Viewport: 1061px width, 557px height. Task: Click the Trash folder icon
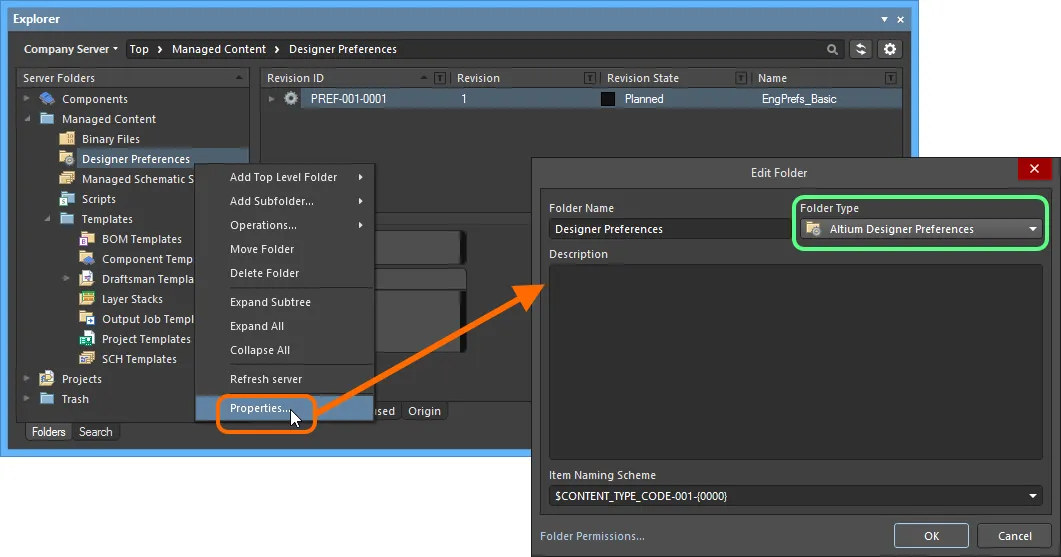coord(47,399)
